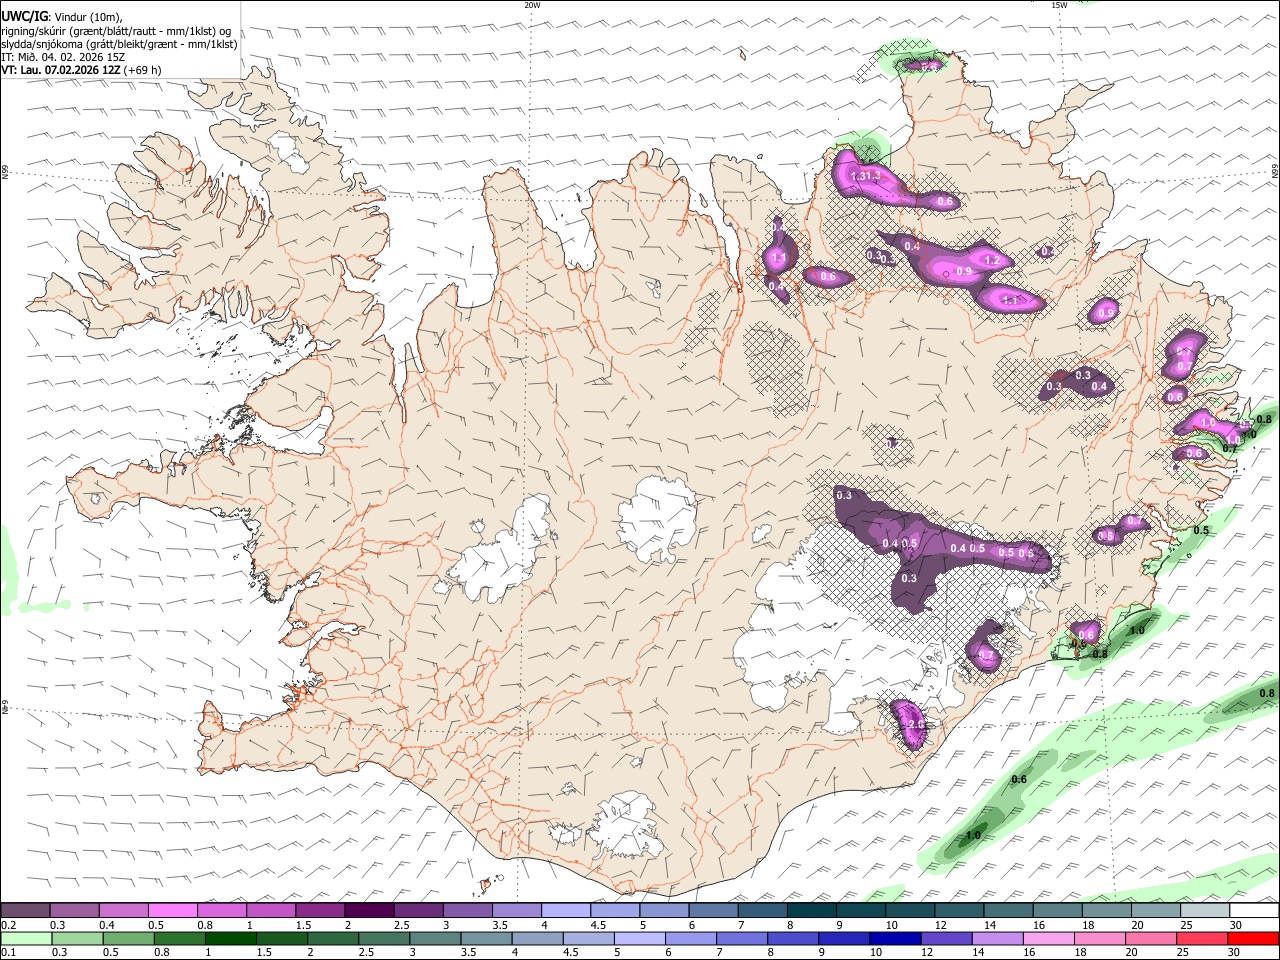Click the snow-scale swatch labeled 3

pos(467,911)
